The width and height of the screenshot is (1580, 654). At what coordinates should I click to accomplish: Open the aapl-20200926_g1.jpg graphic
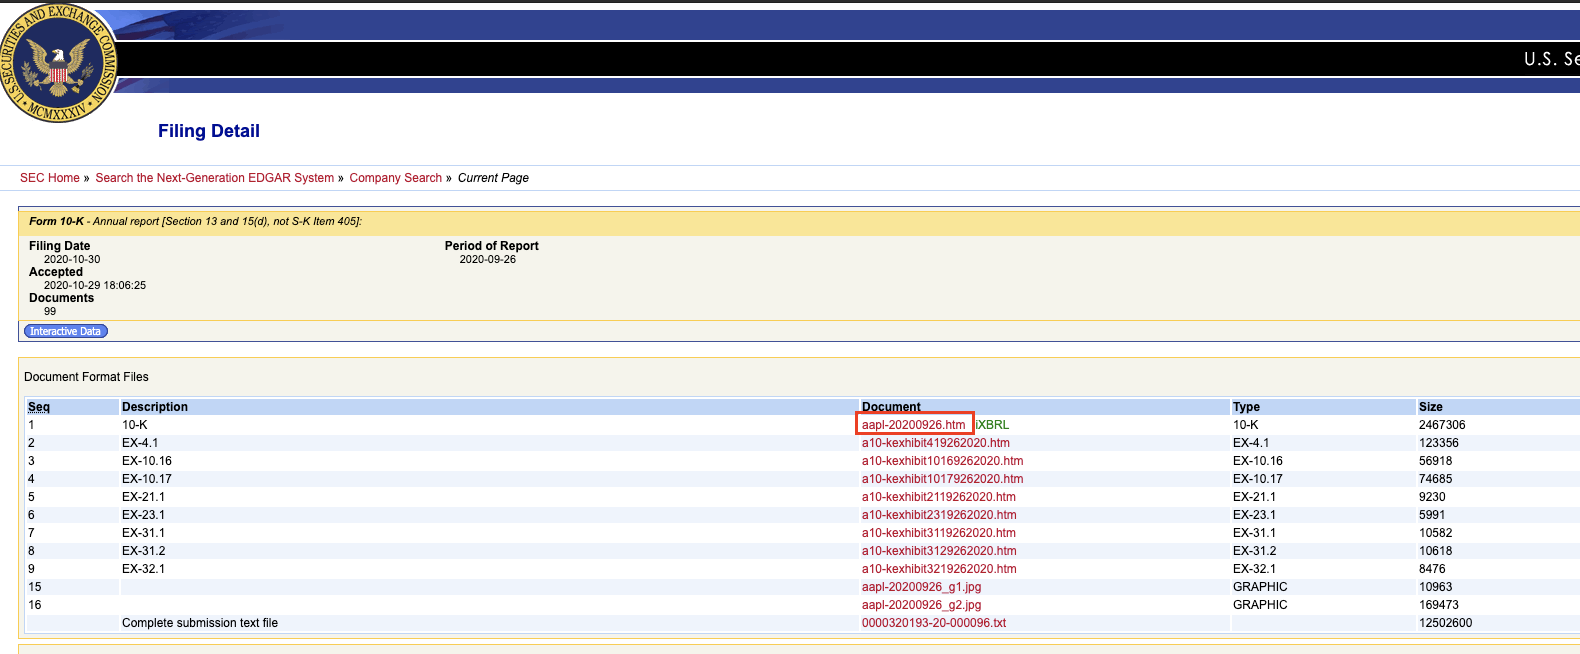point(922,587)
